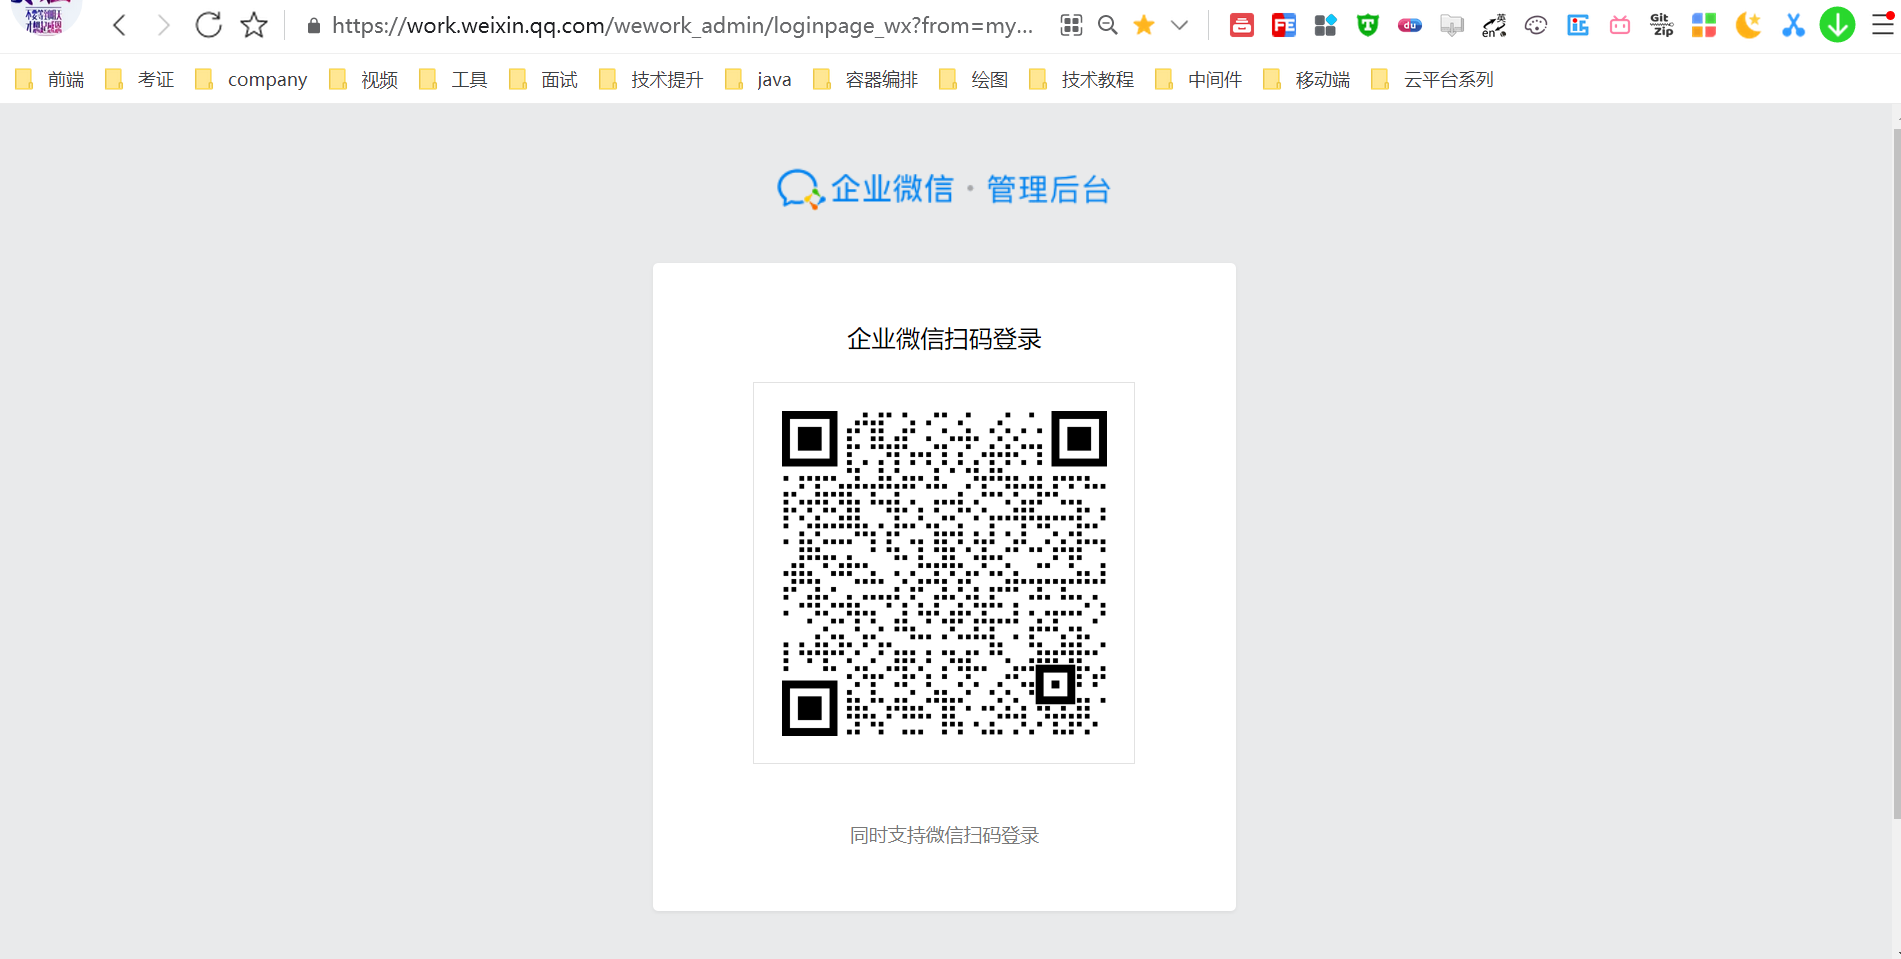Reload the current page
Screen dimensions: 1901x959
(x=208, y=25)
